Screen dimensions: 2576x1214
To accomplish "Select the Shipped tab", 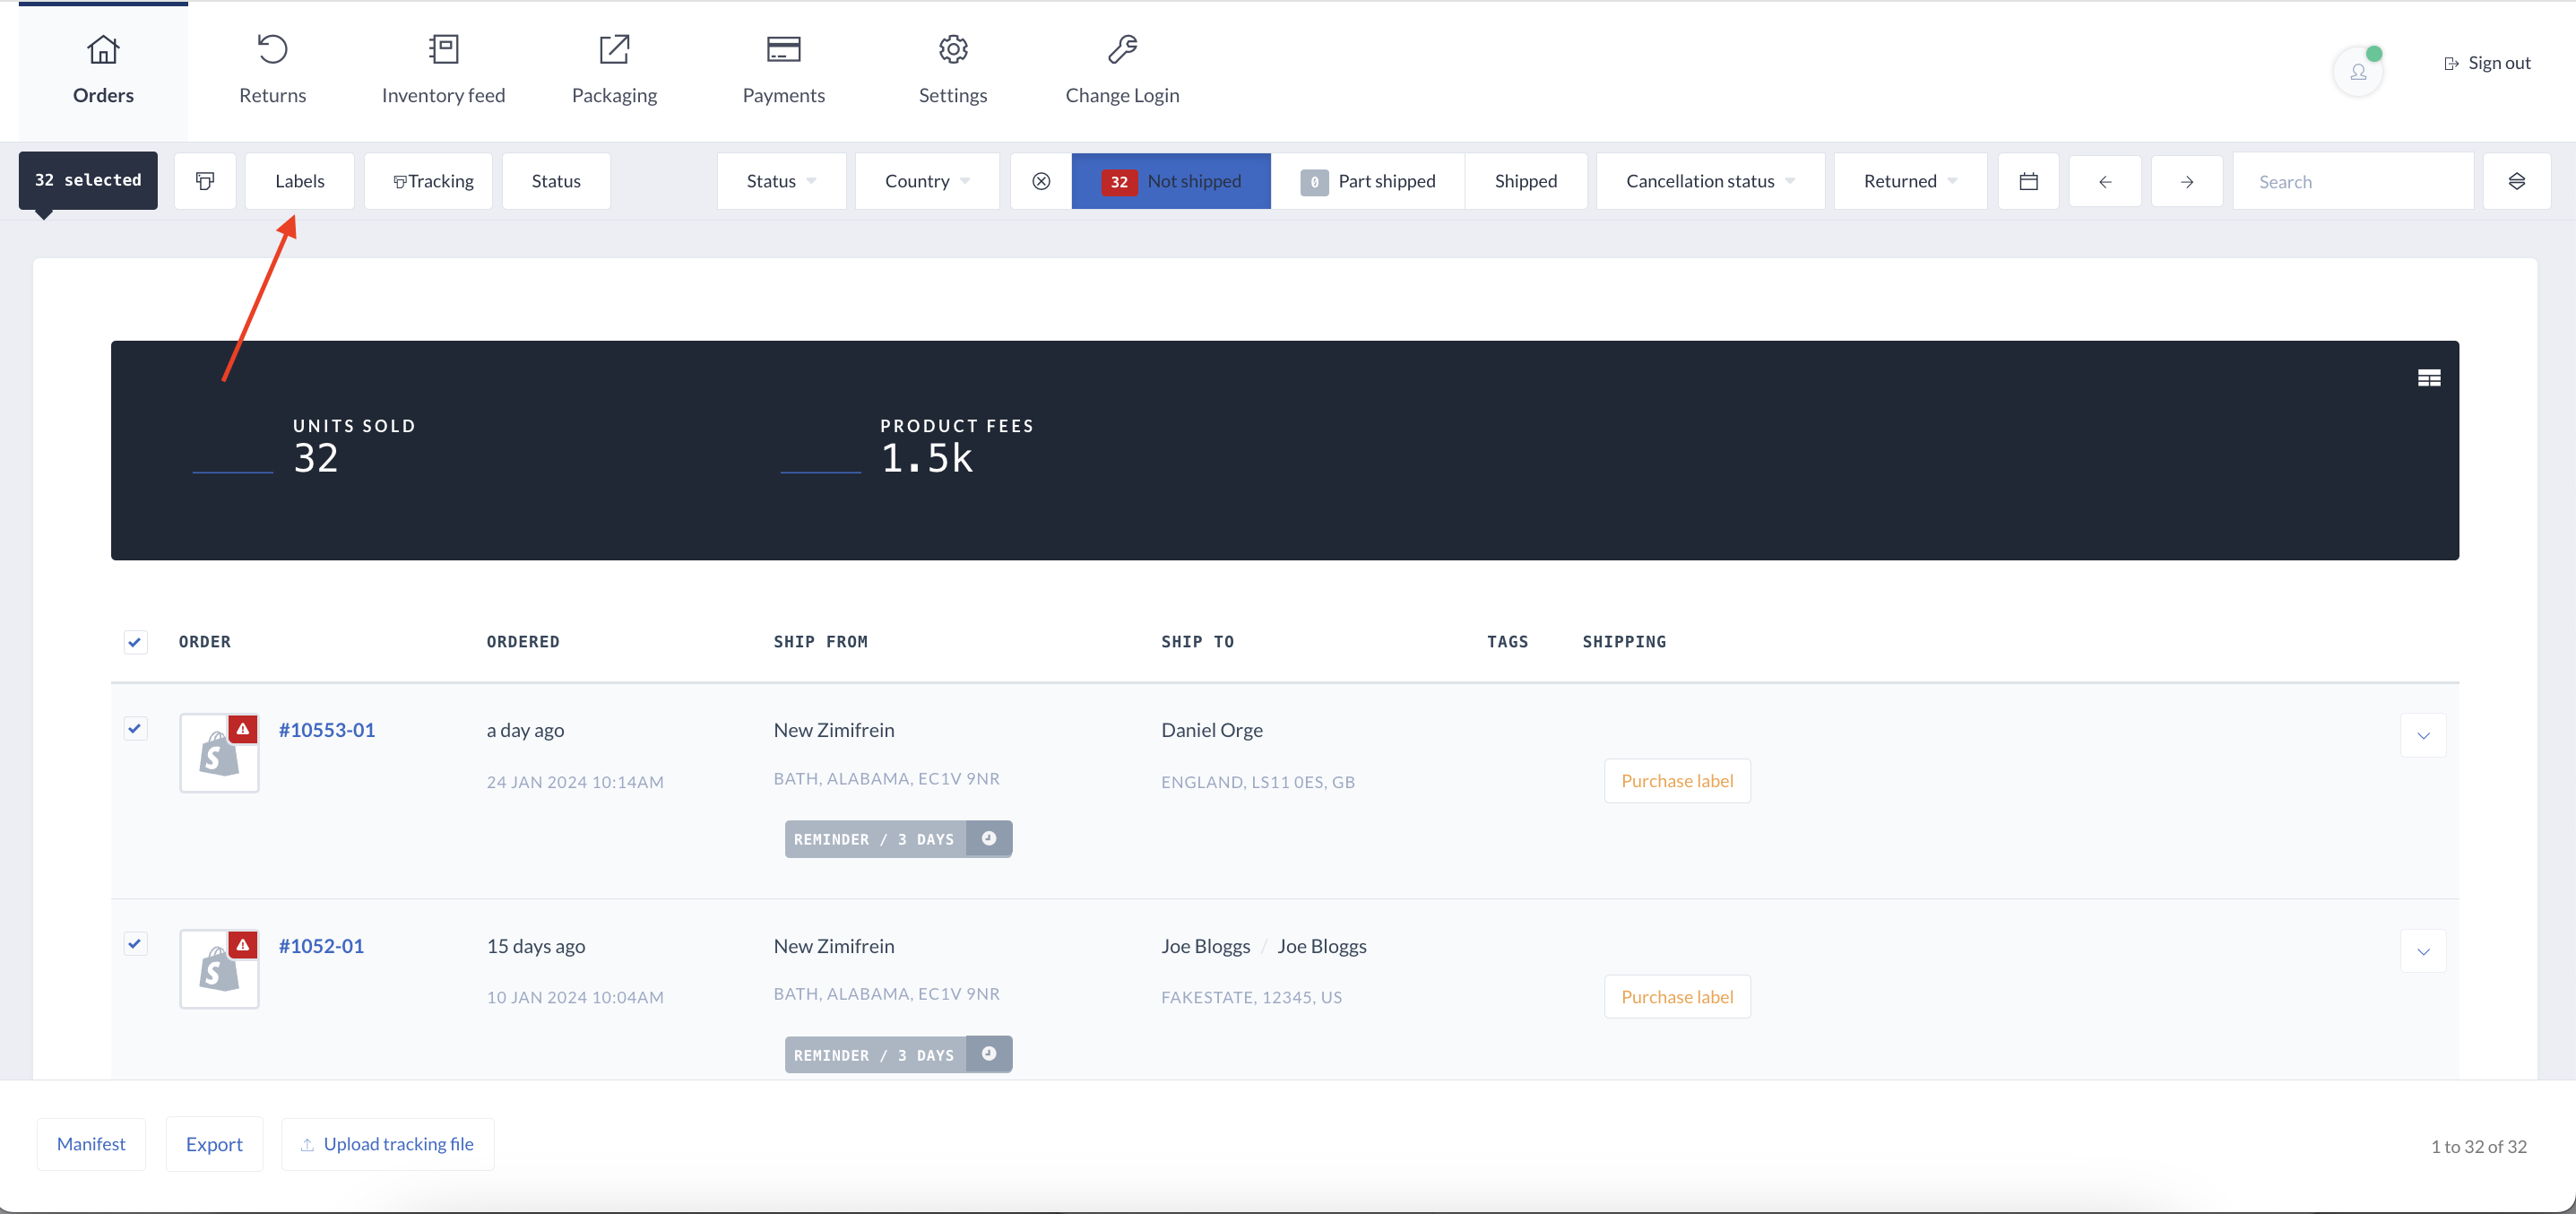I will pyautogui.click(x=1526, y=181).
